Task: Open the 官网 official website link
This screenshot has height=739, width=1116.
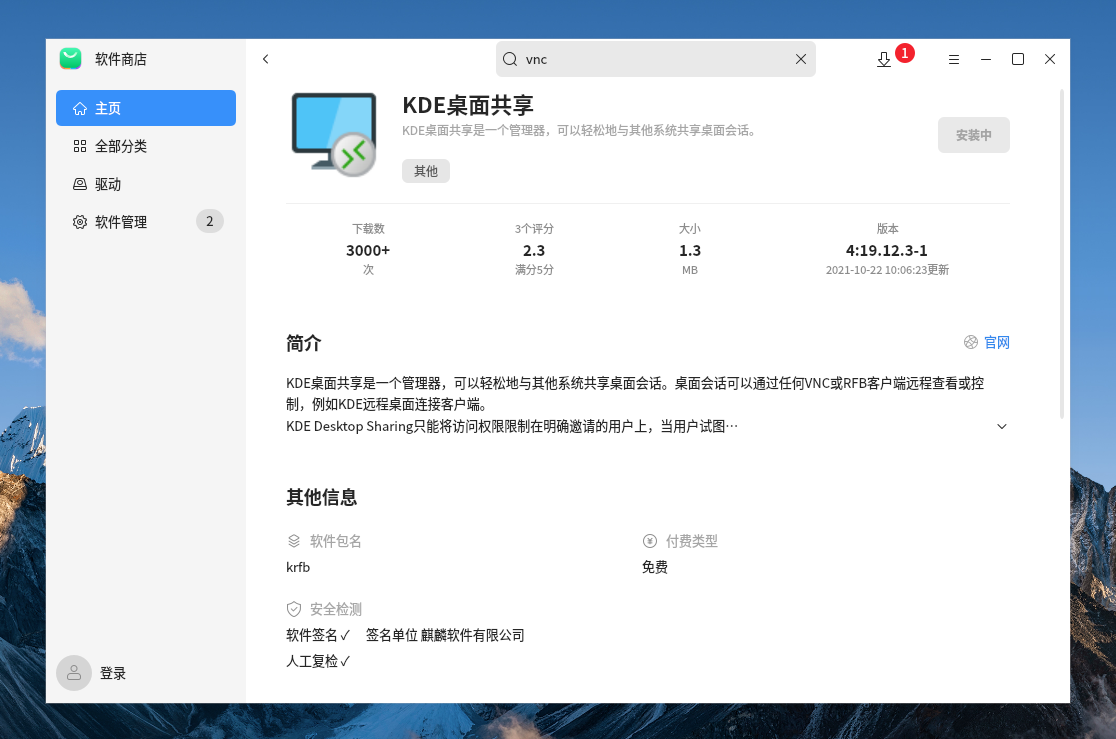Action: click(996, 342)
